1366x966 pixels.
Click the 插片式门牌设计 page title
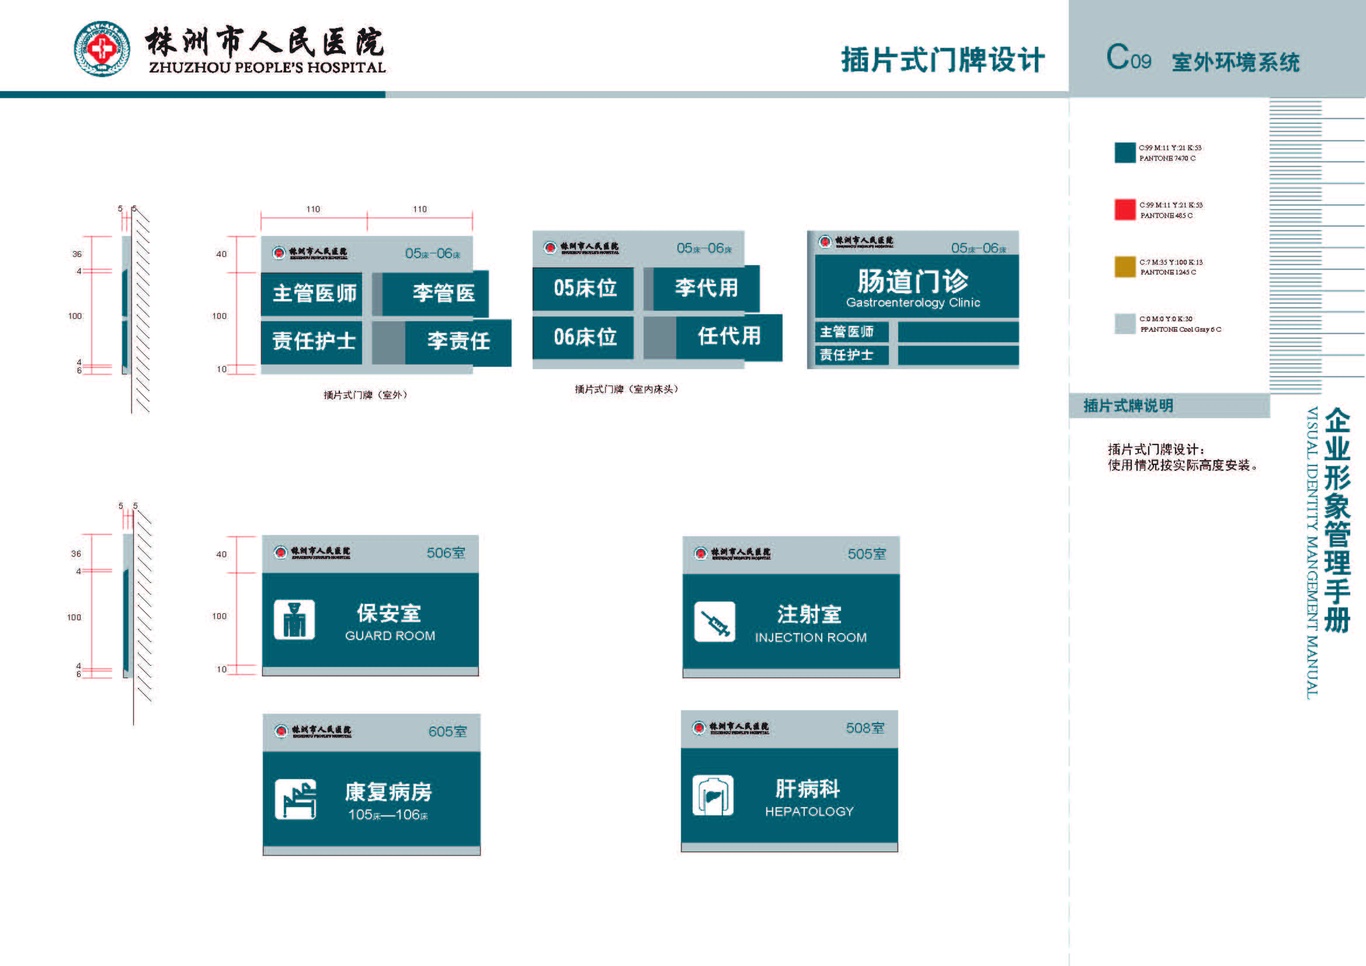point(943,60)
